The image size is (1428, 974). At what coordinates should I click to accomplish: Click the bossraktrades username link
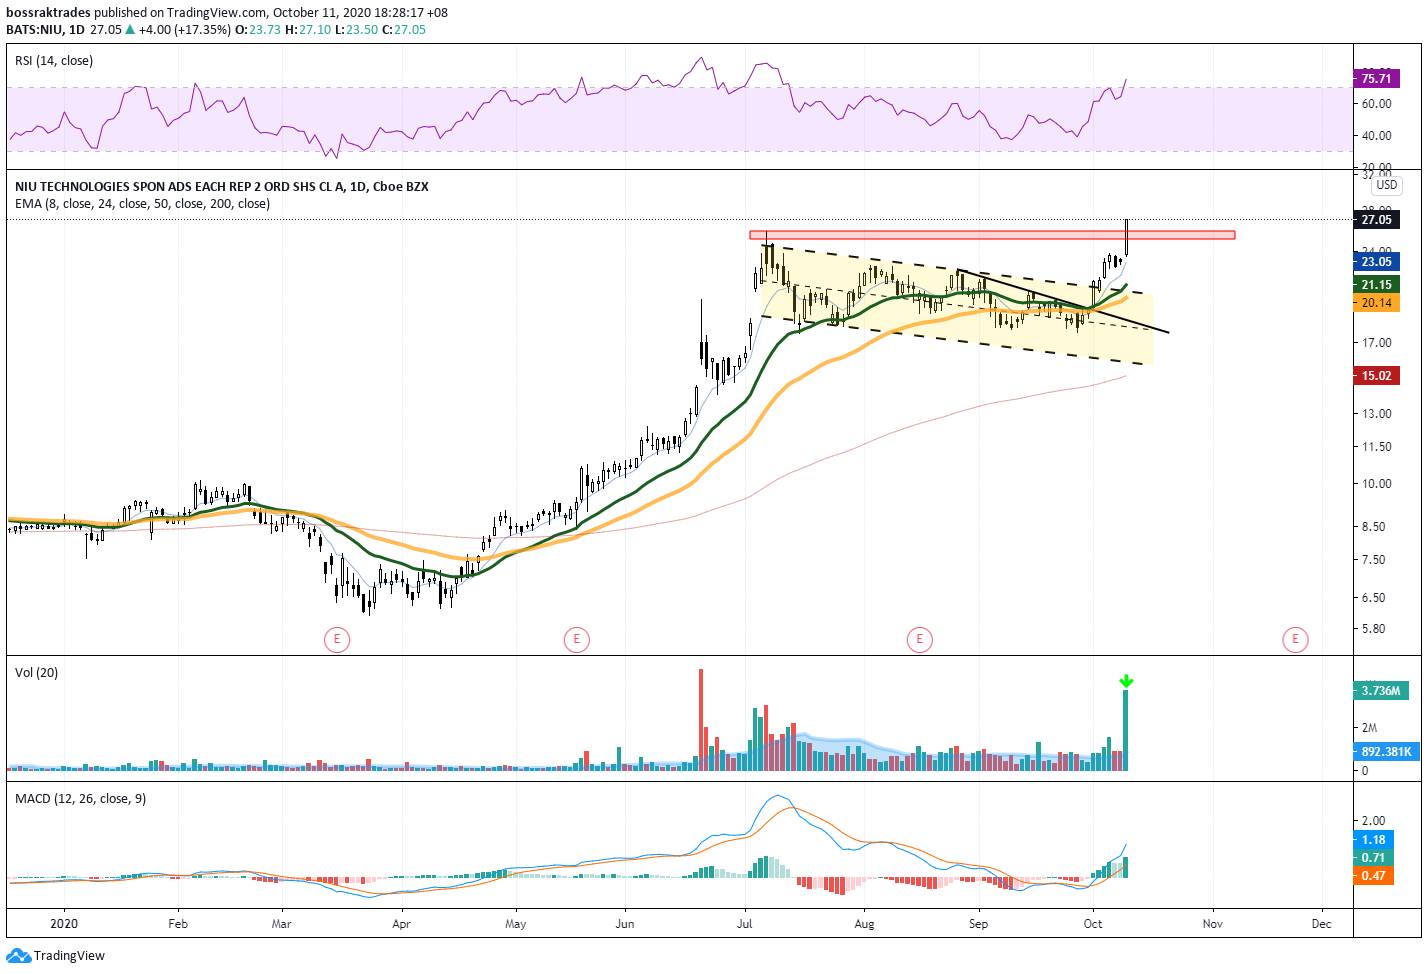(47, 13)
